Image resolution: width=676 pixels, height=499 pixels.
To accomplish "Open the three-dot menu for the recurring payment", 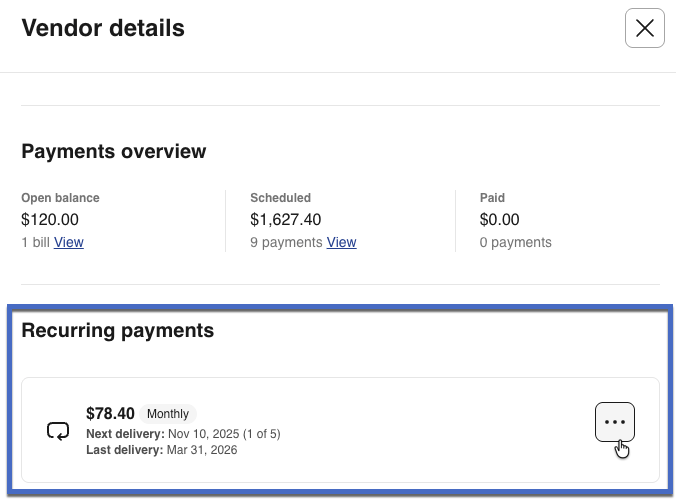I will click(615, 423).
